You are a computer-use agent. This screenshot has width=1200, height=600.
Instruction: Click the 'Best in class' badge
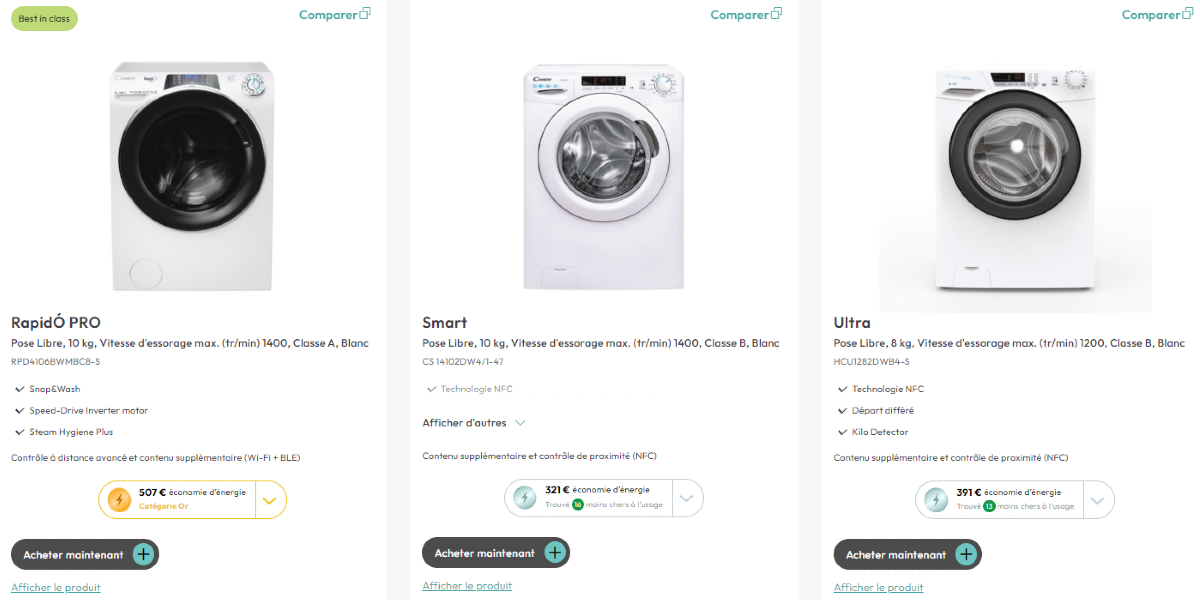[x=44, y=18]
